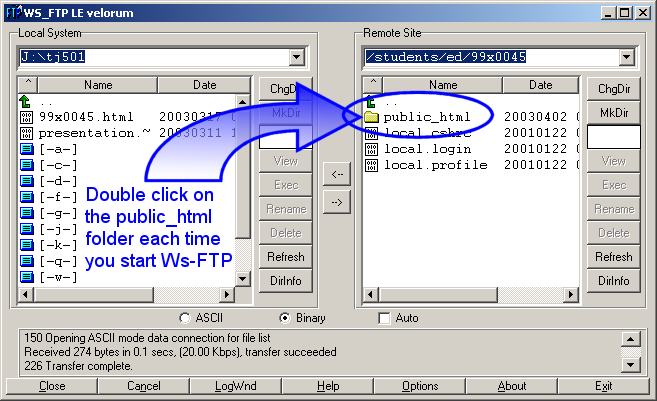
Task: Select ASCII transfer mode
Action: (184, 318)
